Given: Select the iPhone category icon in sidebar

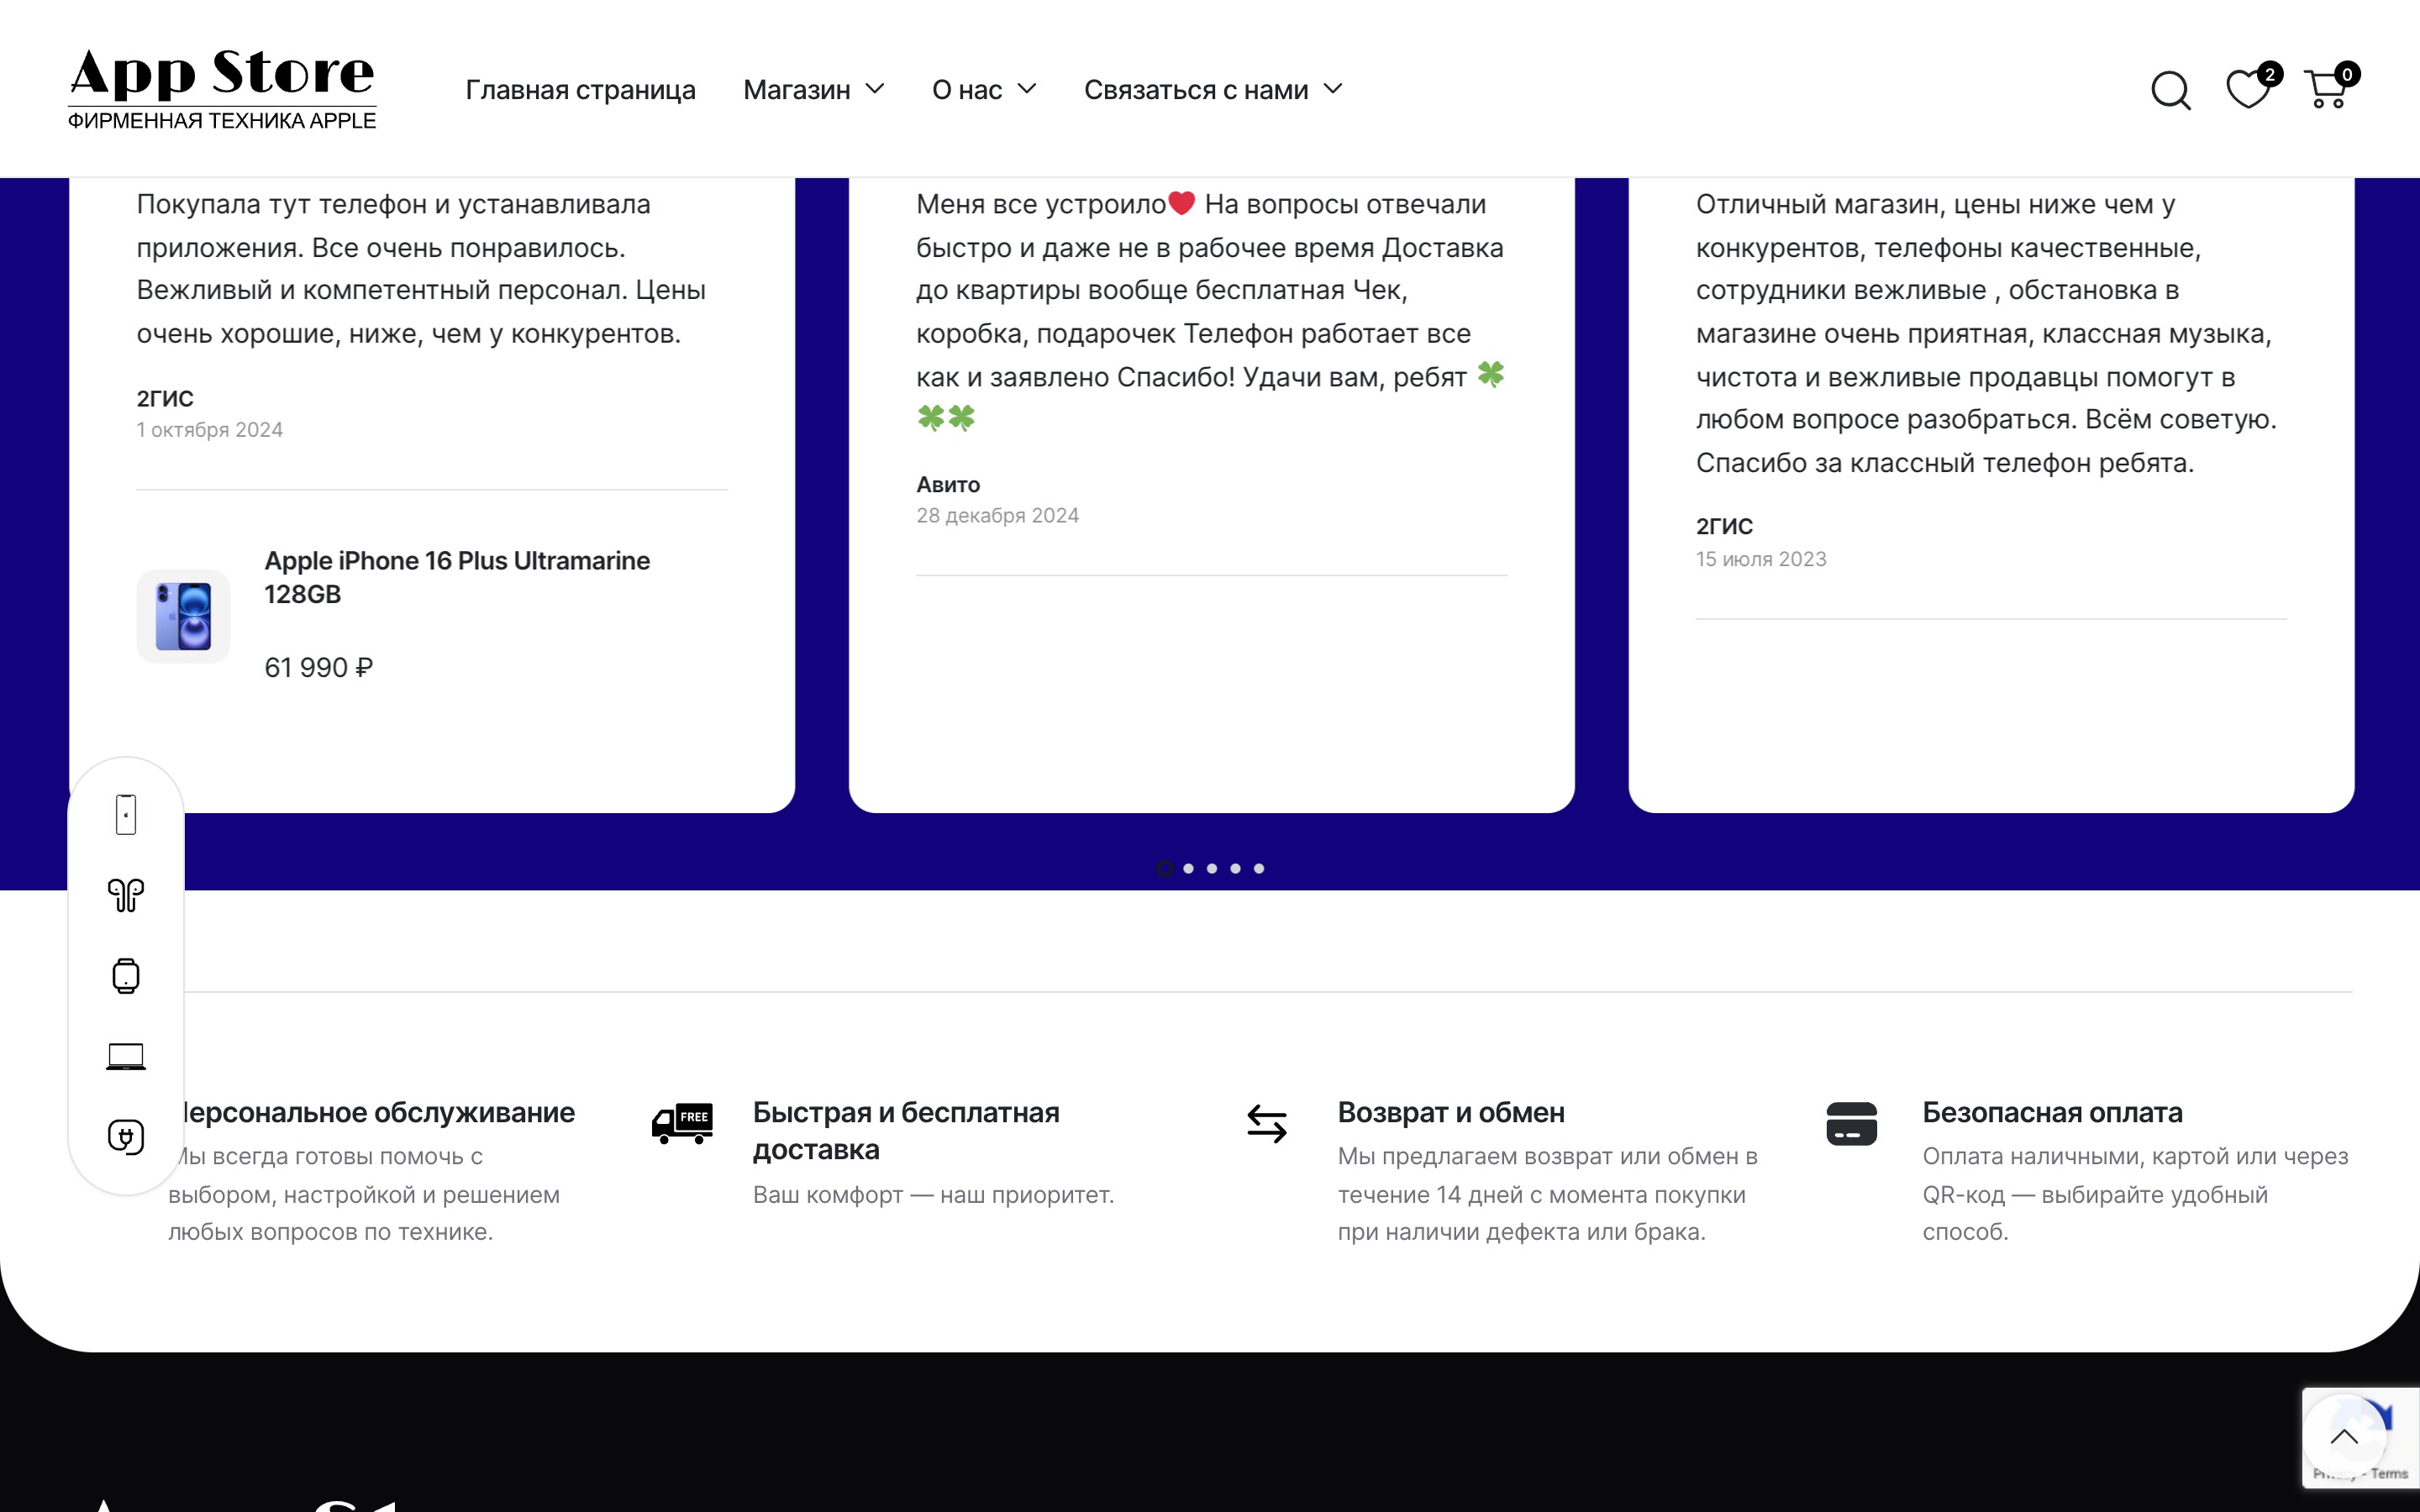Looking at the screenshot, I should pyautogui.click(x=125, y=813).
